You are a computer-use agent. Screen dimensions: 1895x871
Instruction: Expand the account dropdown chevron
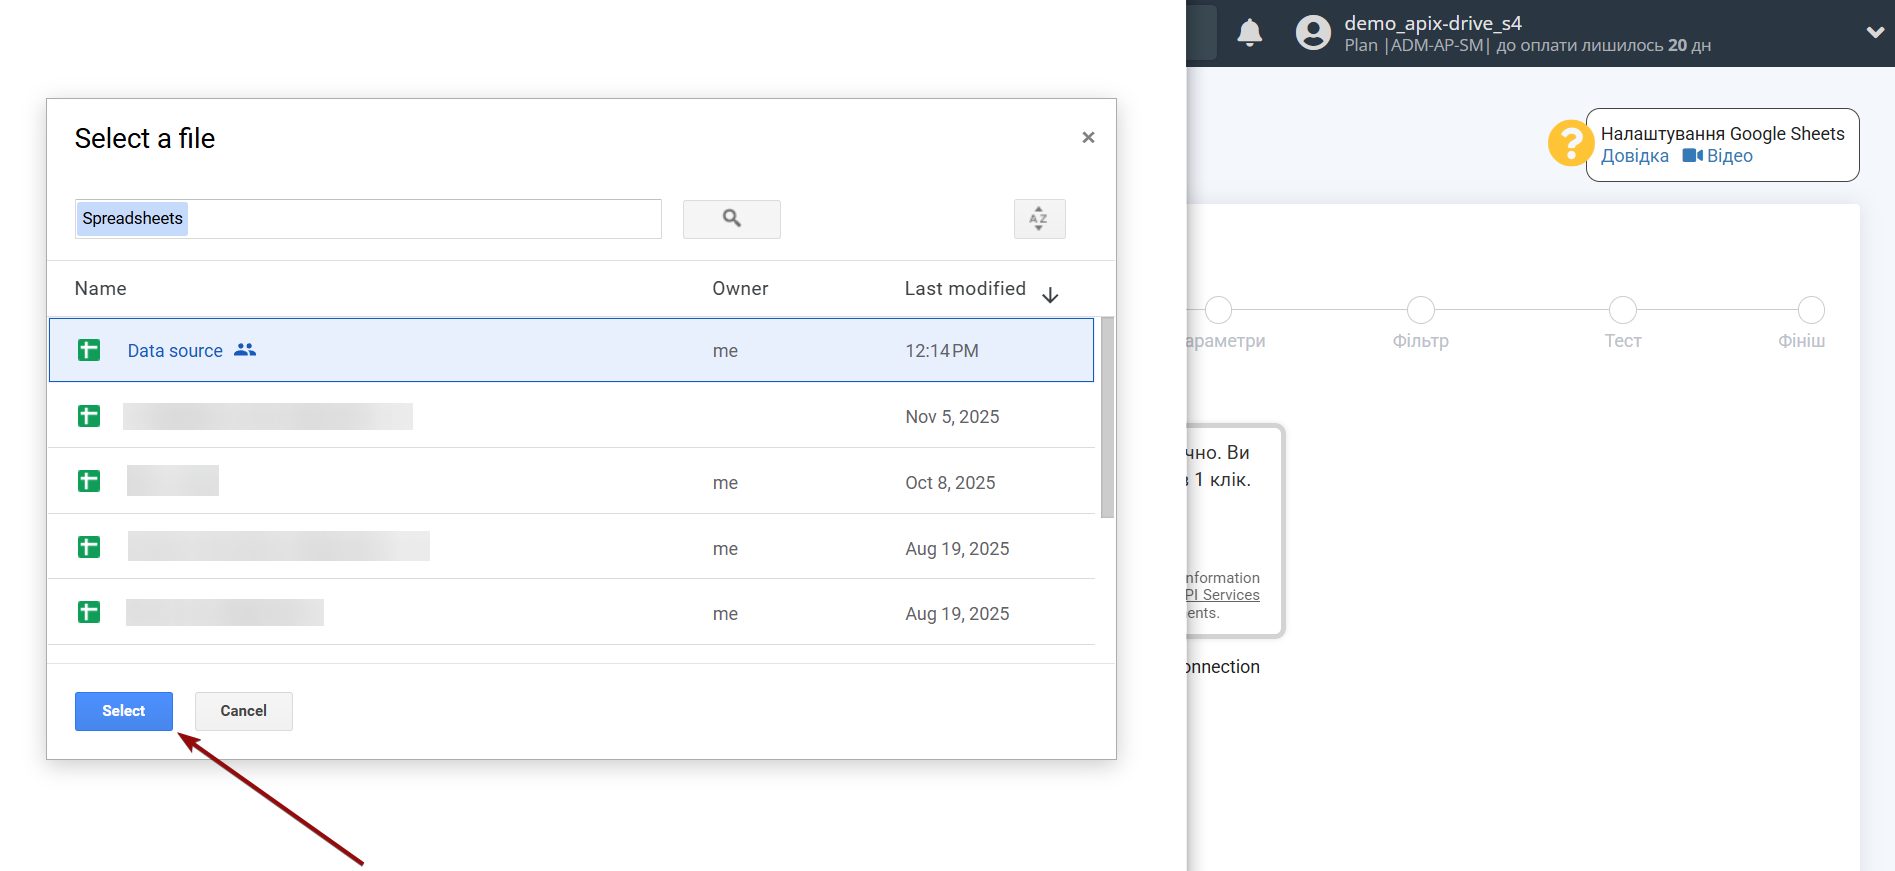tap(1875, 32)
